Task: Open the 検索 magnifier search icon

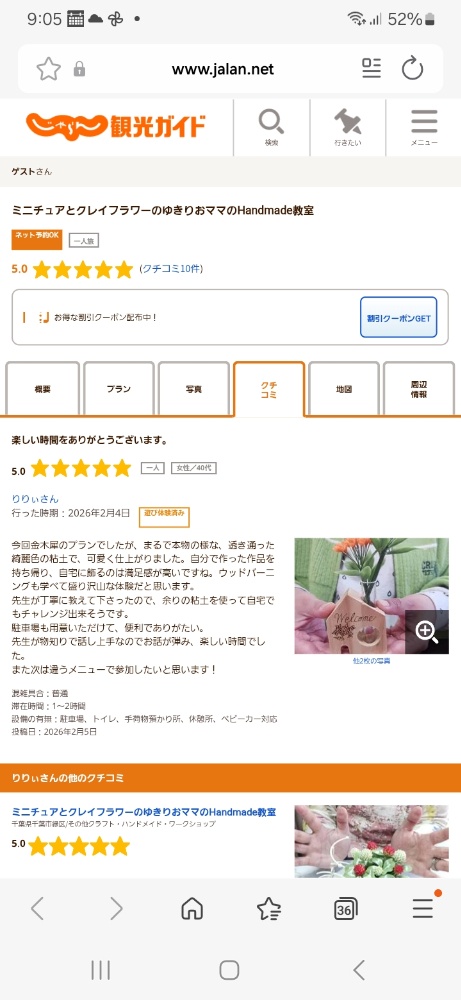Action: coord(272,128)
